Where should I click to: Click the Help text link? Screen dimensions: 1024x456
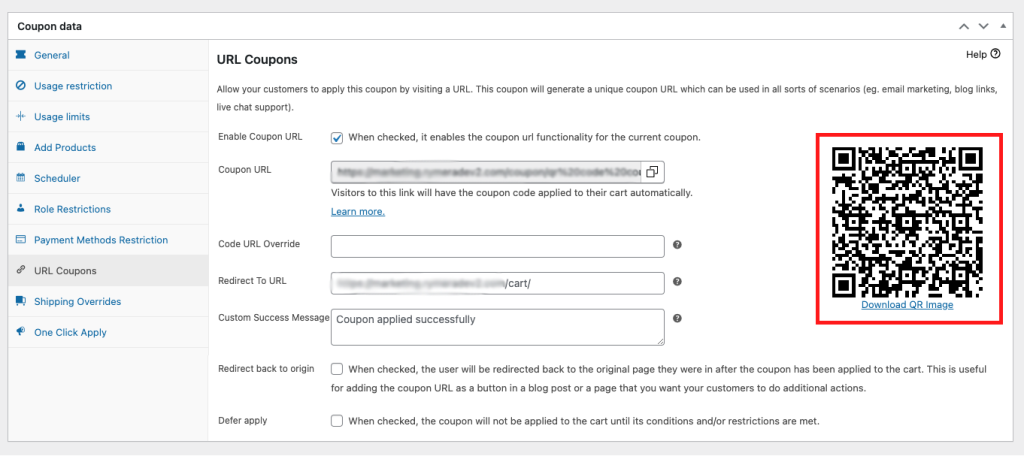[976, 55]
